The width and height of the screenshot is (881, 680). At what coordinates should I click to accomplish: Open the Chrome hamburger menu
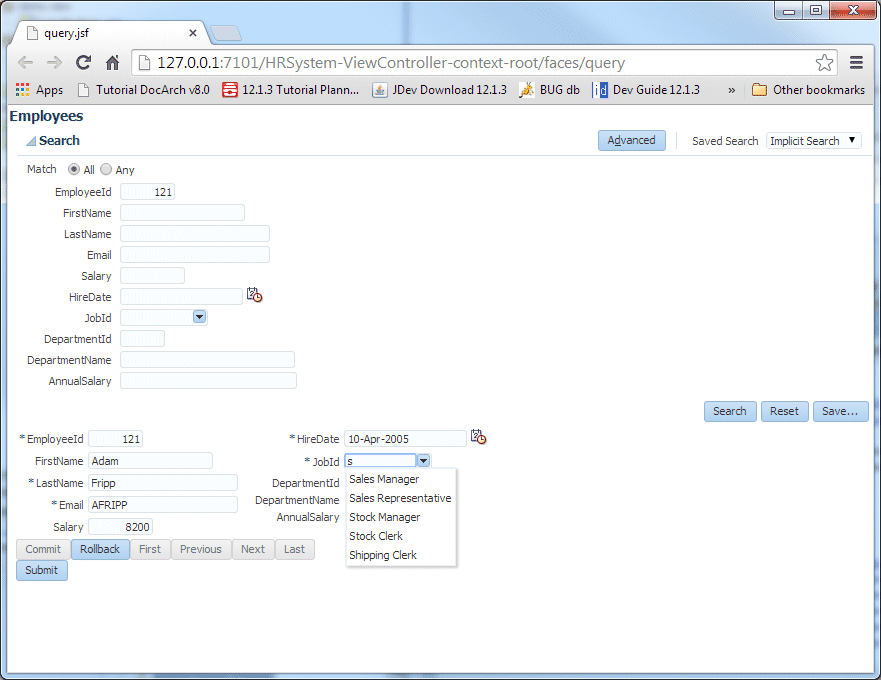(856, 62)
